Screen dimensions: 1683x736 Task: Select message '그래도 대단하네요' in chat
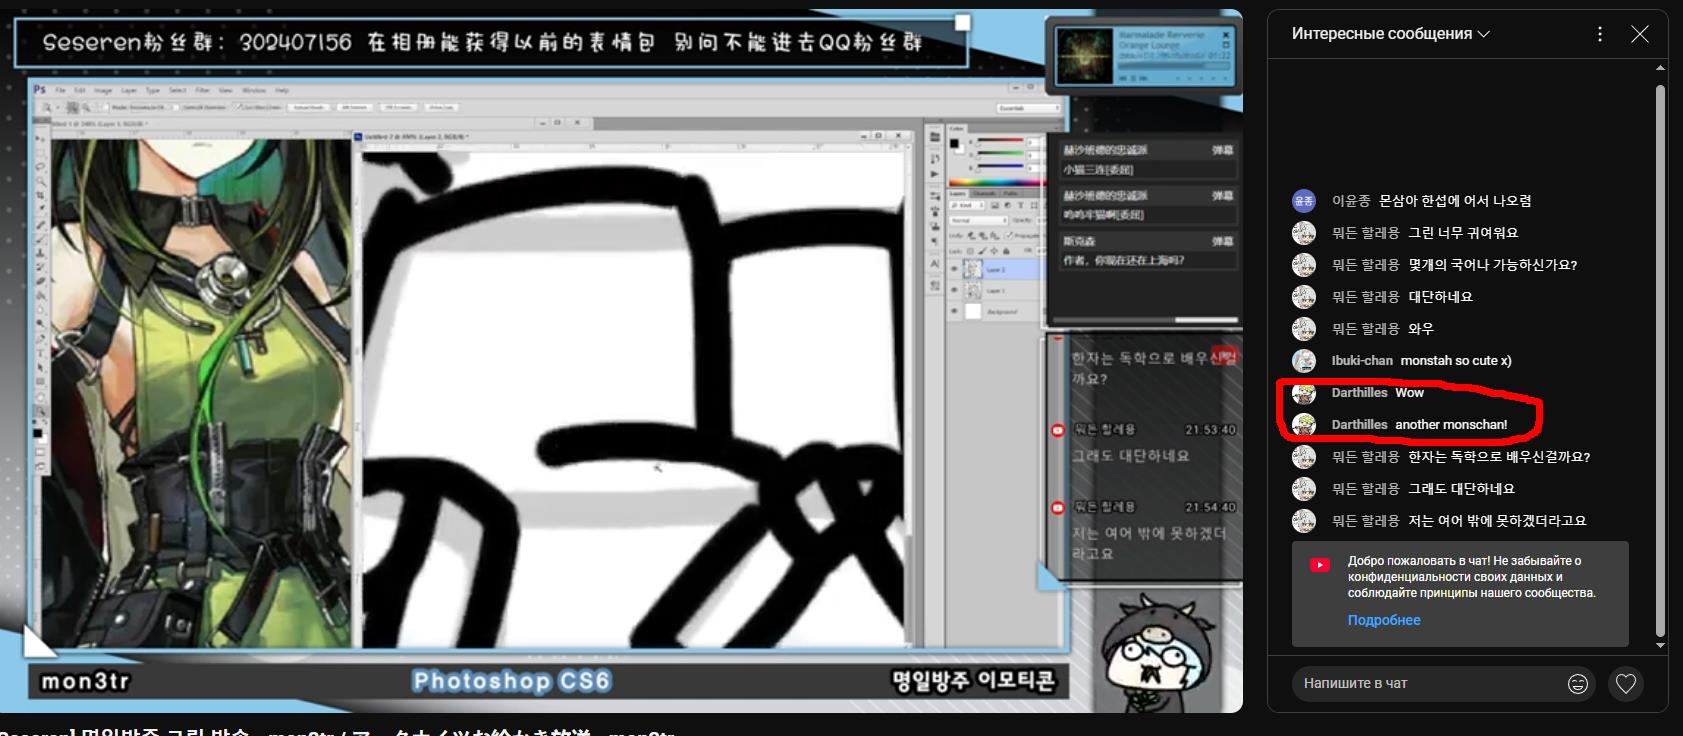coord(1461,489)
